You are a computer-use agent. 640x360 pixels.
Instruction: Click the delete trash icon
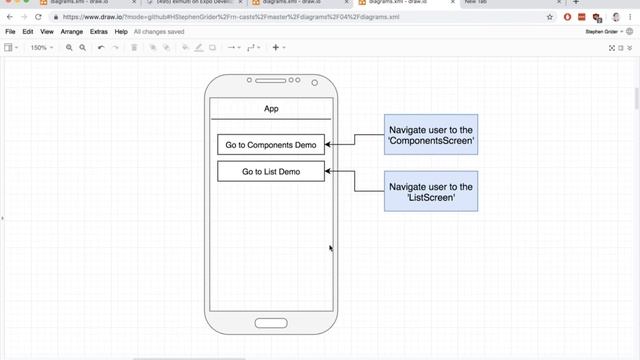pyautogui.click(x=134, y=48)
